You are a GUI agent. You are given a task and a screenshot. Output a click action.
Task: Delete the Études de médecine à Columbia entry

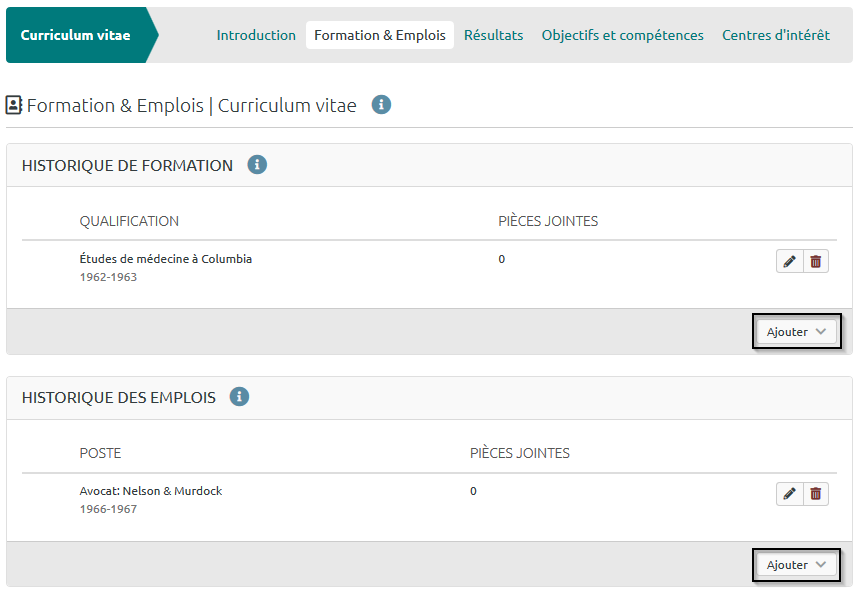[816, 262]
